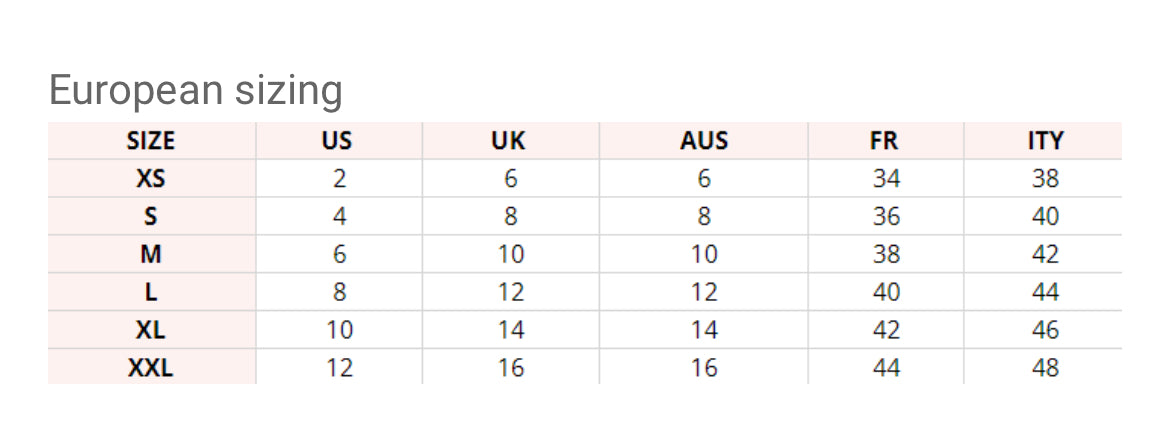Click the US column header

point(337,141)
